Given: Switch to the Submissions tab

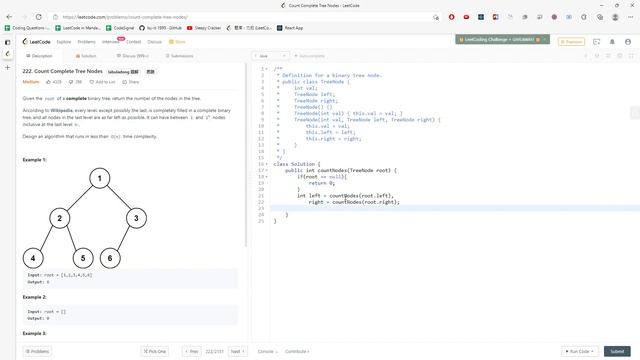Looking at the screenshot, I should click(179, 56).
